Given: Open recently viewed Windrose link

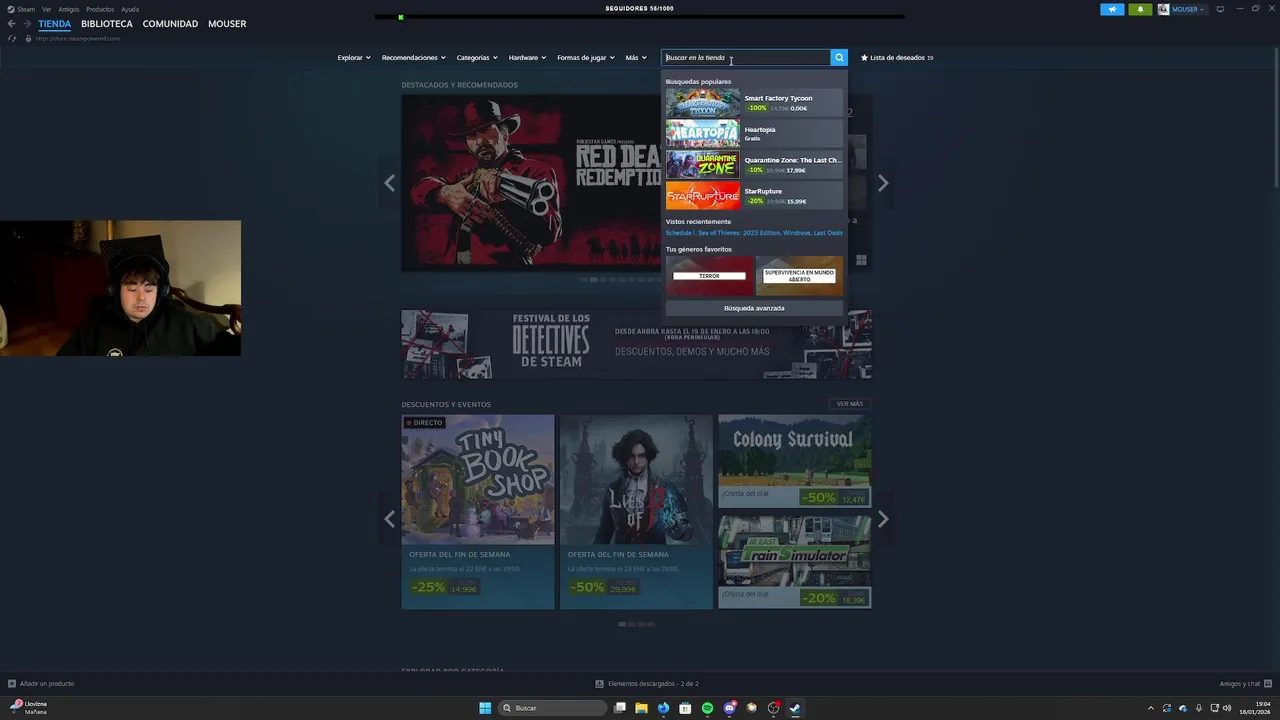Looking at the screenshot, I should tap(797, 233).
